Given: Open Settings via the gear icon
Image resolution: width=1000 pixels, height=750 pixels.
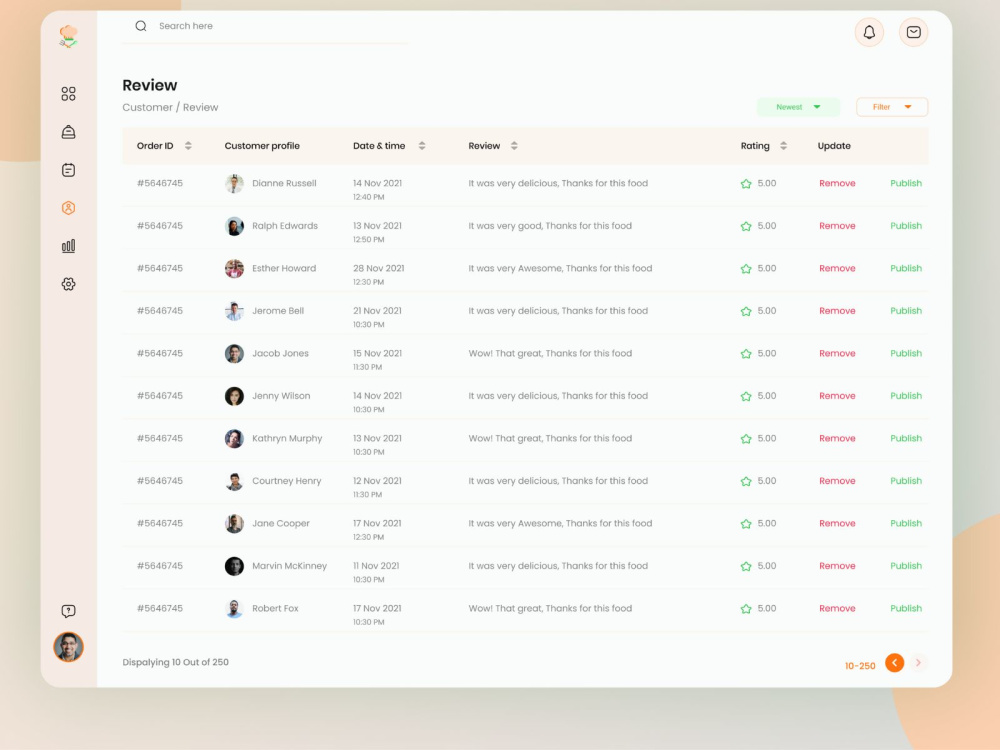Looking at the screenshot, I should click(x=68, y=284).
